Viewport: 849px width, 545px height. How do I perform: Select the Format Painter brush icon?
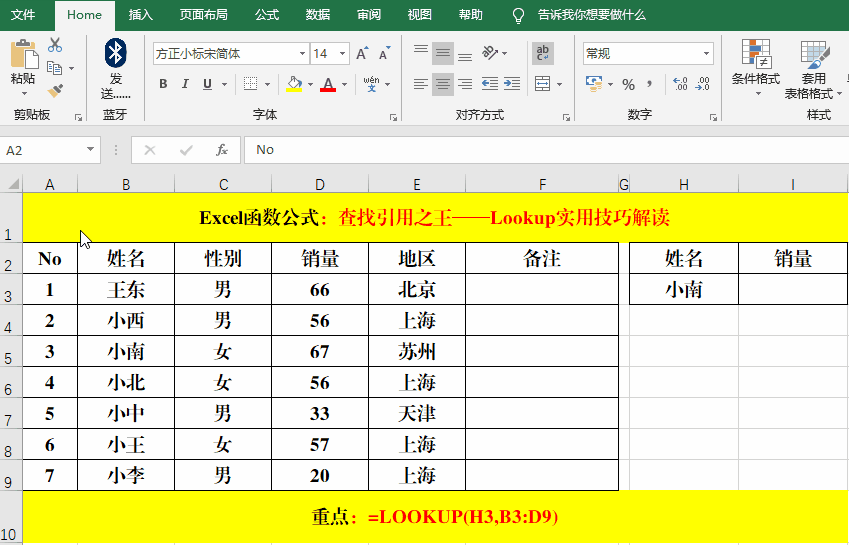55,90
